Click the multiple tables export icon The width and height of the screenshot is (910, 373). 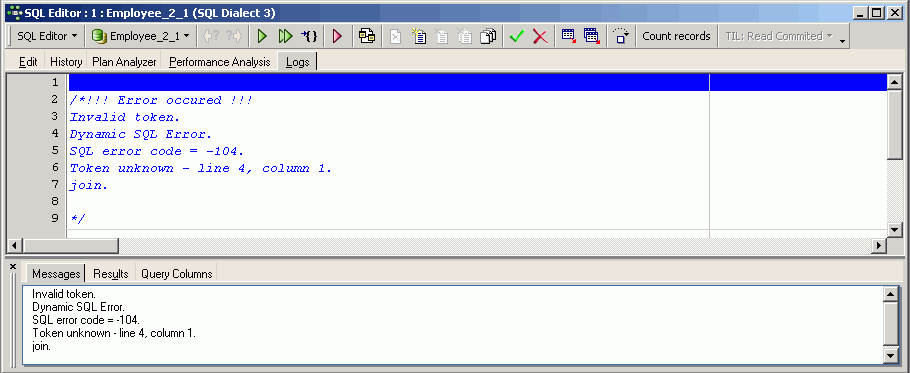[x=591, y=37]
